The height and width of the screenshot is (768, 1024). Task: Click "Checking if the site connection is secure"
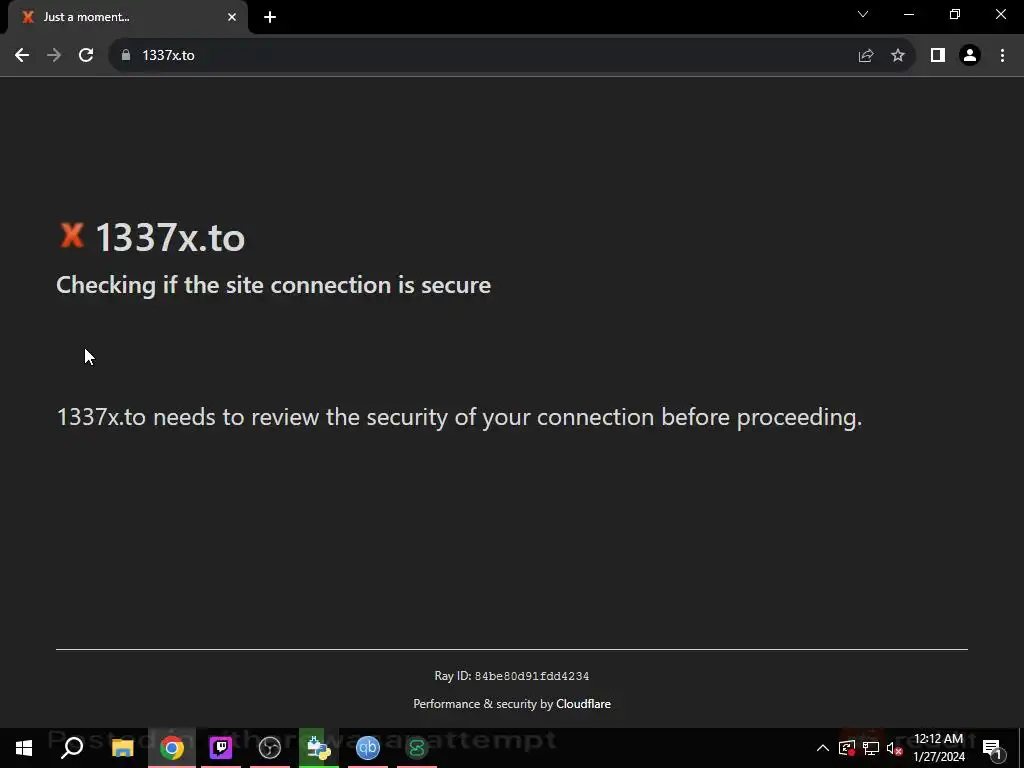274,285
